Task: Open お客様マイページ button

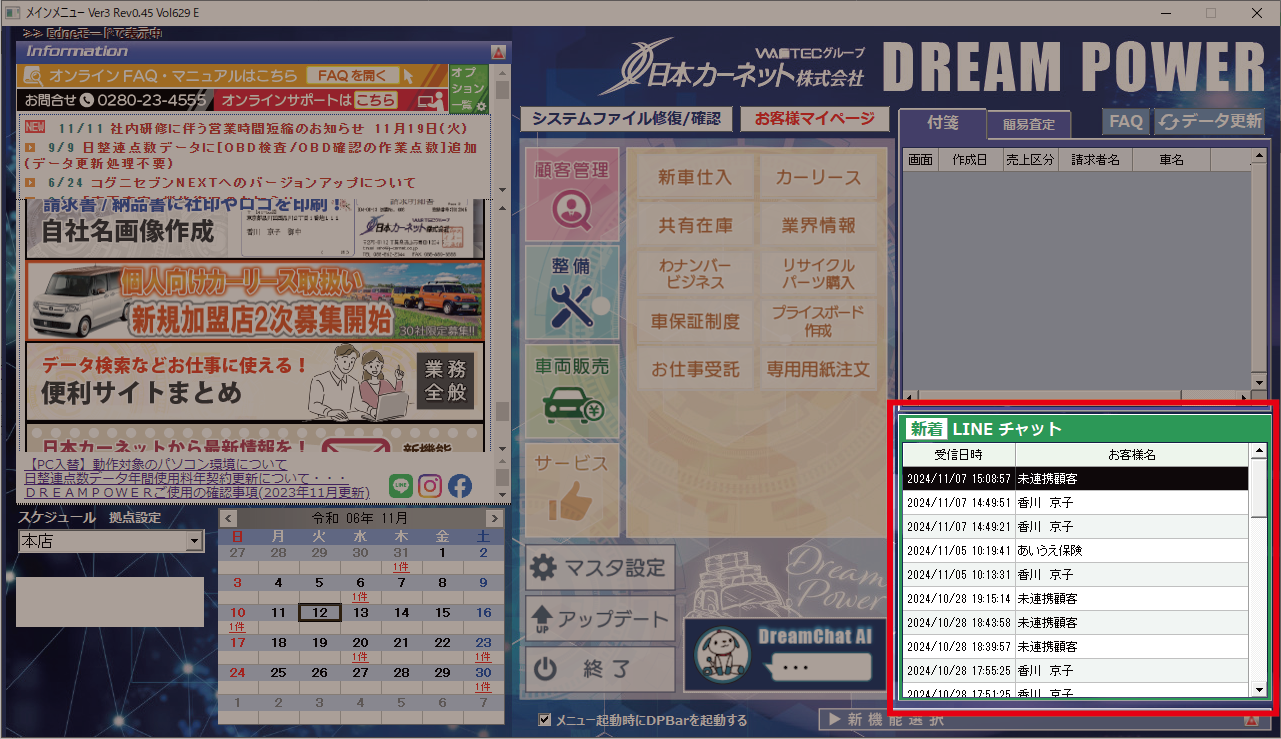Action: (x=814, y=118)
